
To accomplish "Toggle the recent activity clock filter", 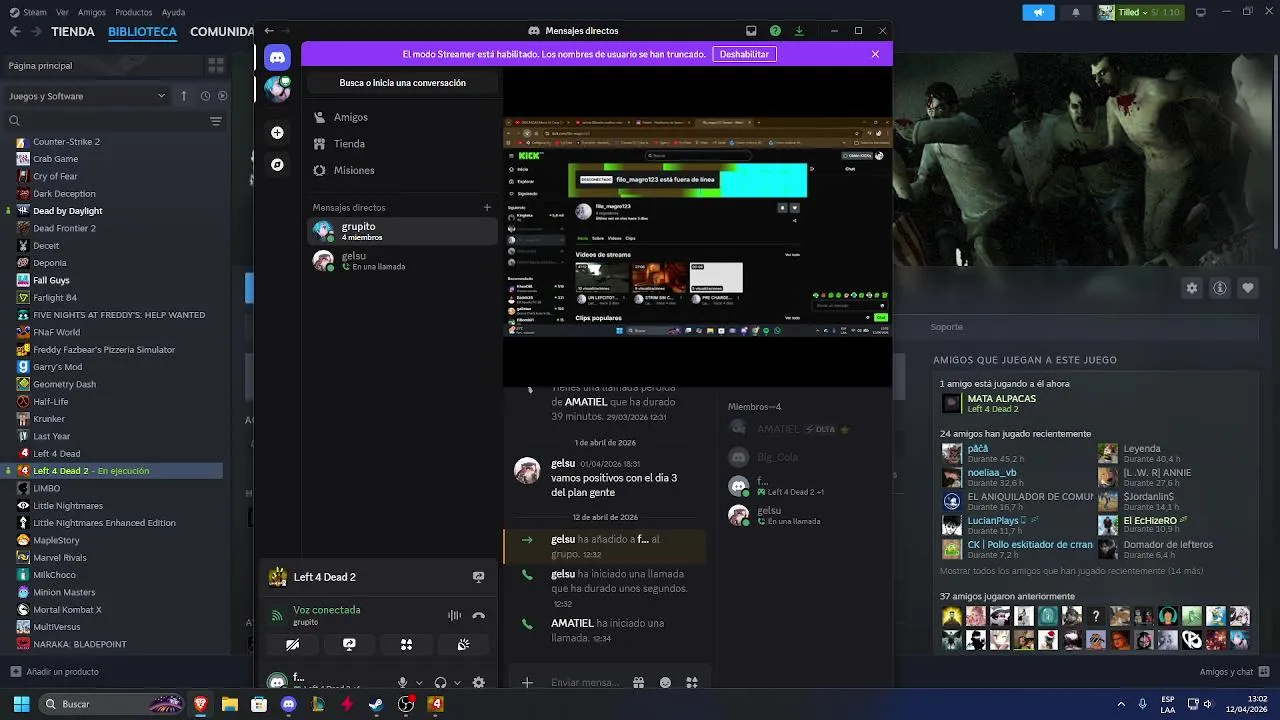I will click(x=205, y=96).
